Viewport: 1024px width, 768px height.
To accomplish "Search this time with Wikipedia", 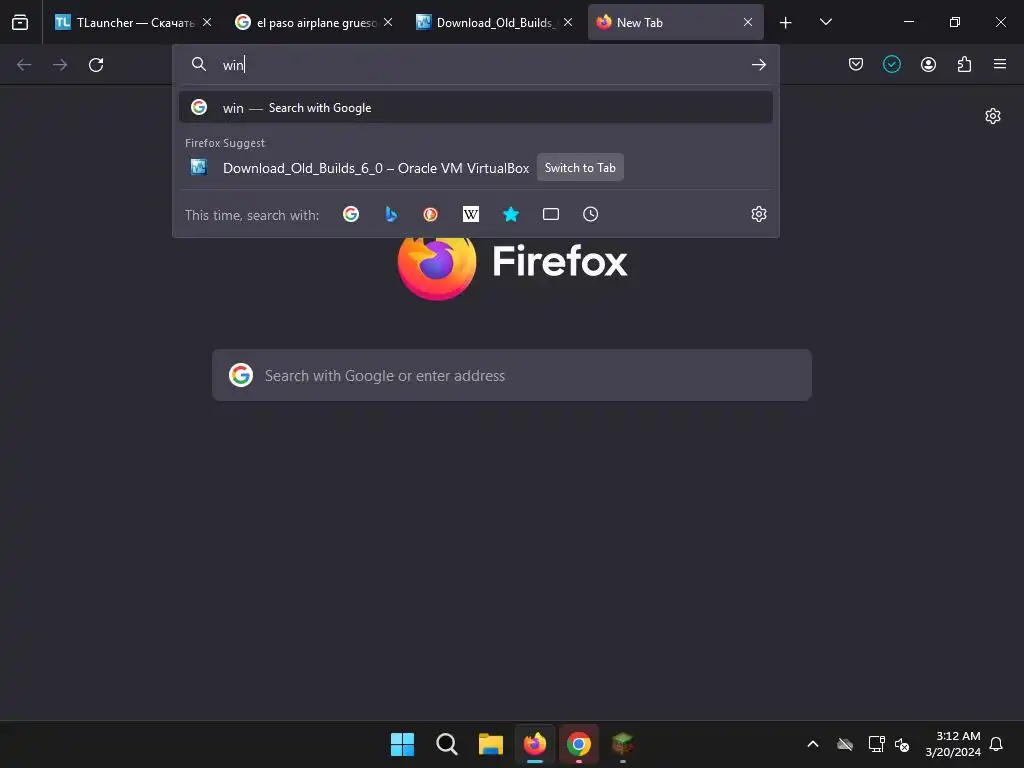I will pyautogui.click(x=471, y=214).
